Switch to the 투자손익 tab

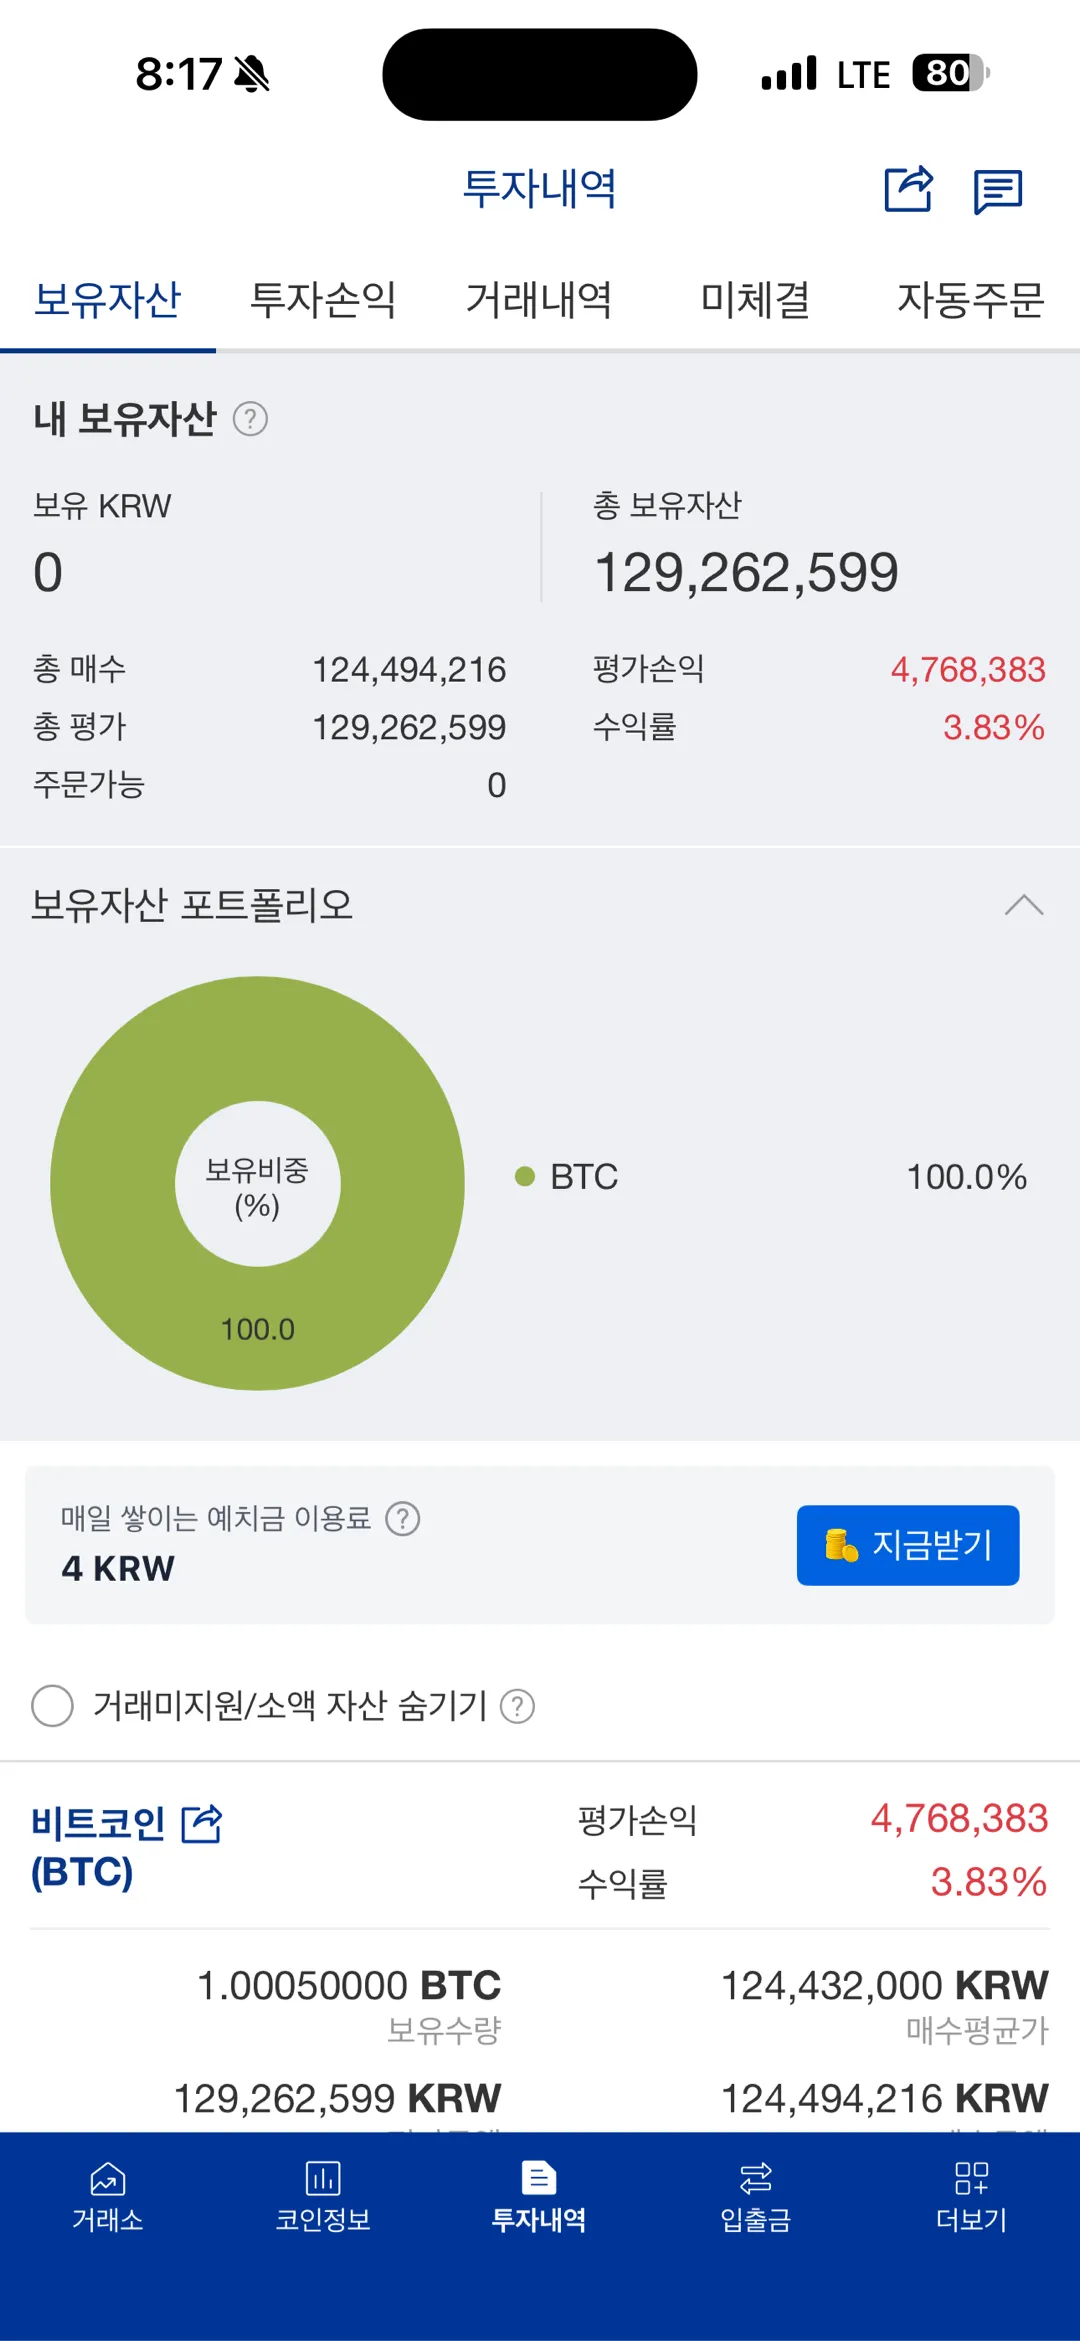323,299
